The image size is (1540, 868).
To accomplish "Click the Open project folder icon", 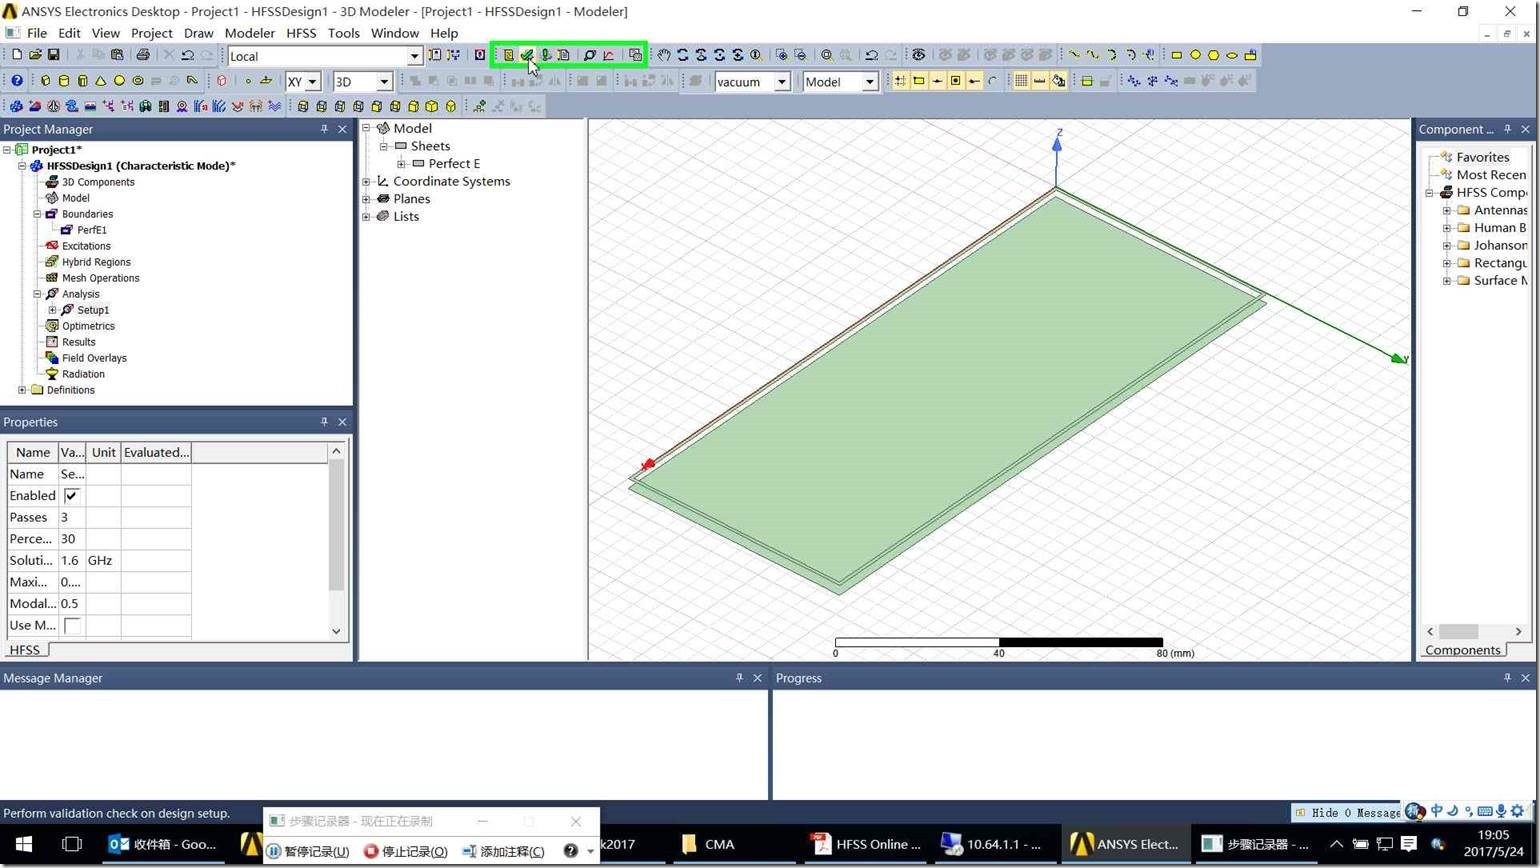I will click(35, 55).
